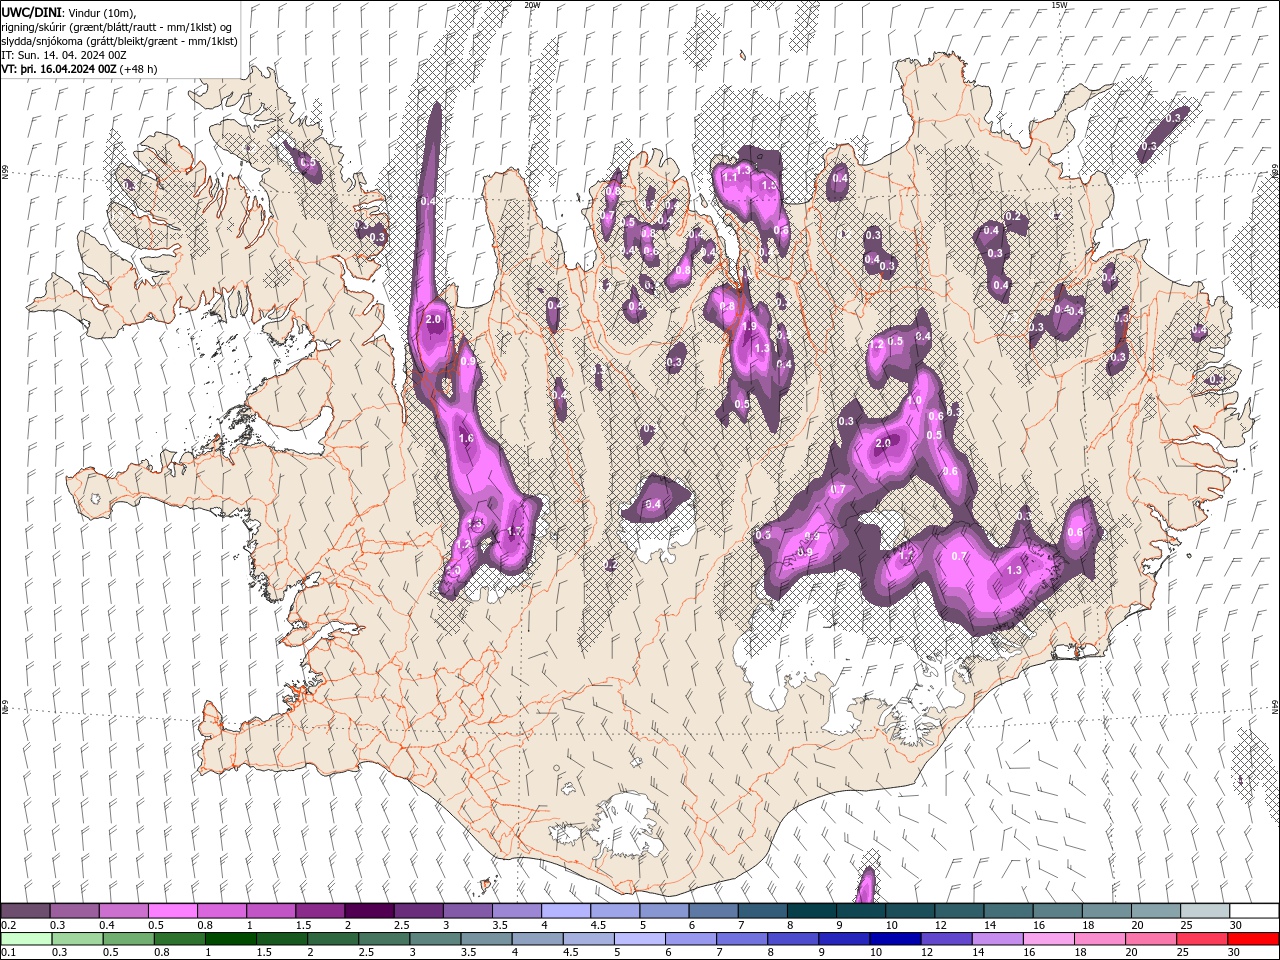
Task: Select the light green 0.3 rain legend swatch
Action: pyautogui.click(x=78, y=939)
